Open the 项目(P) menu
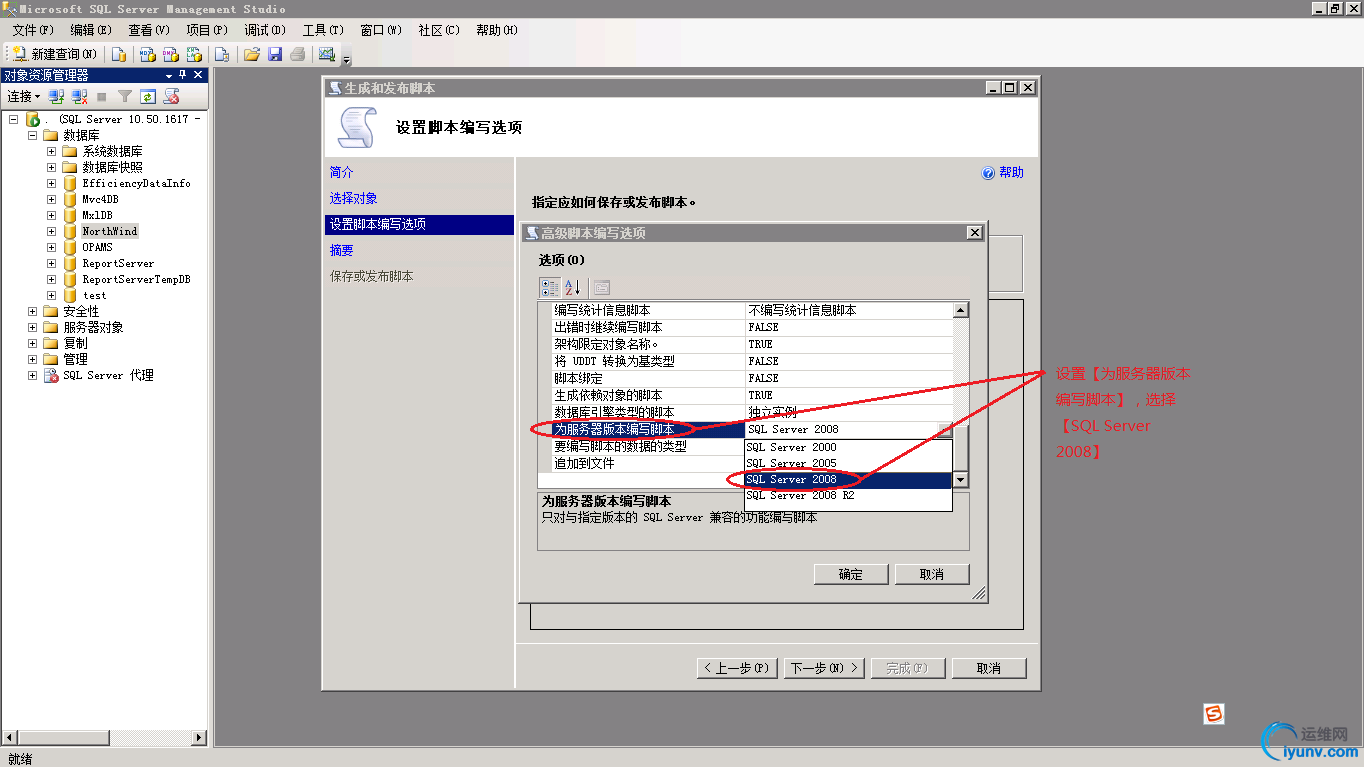 coord(207,30)
